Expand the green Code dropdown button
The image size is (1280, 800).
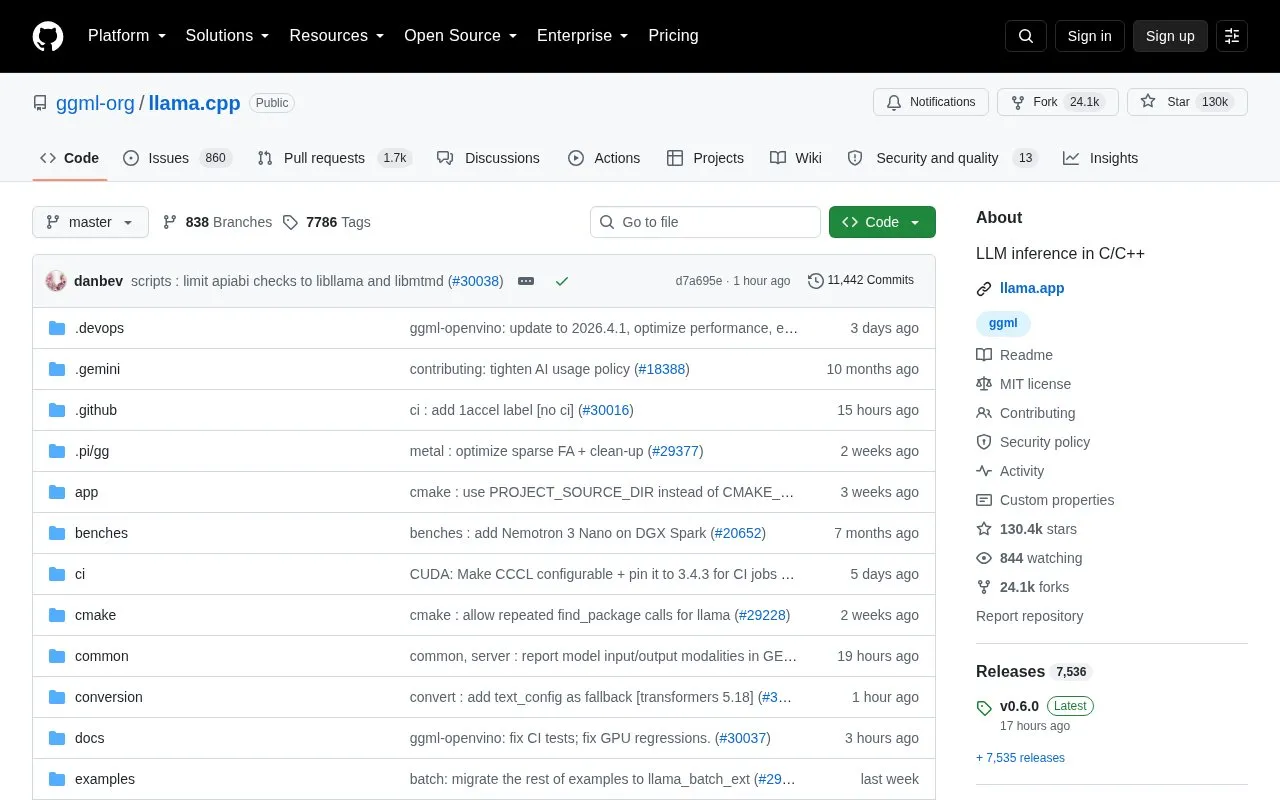(x=882, y=222)
